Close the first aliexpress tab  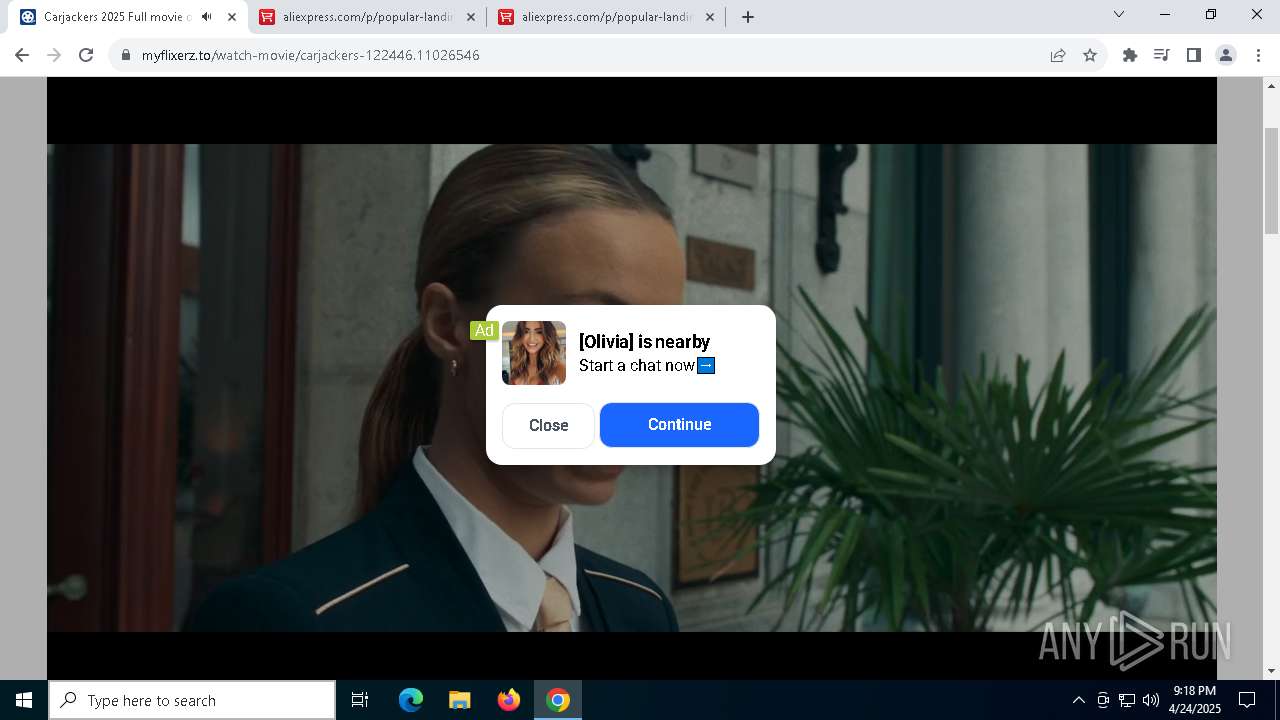[x=471, y=17]
